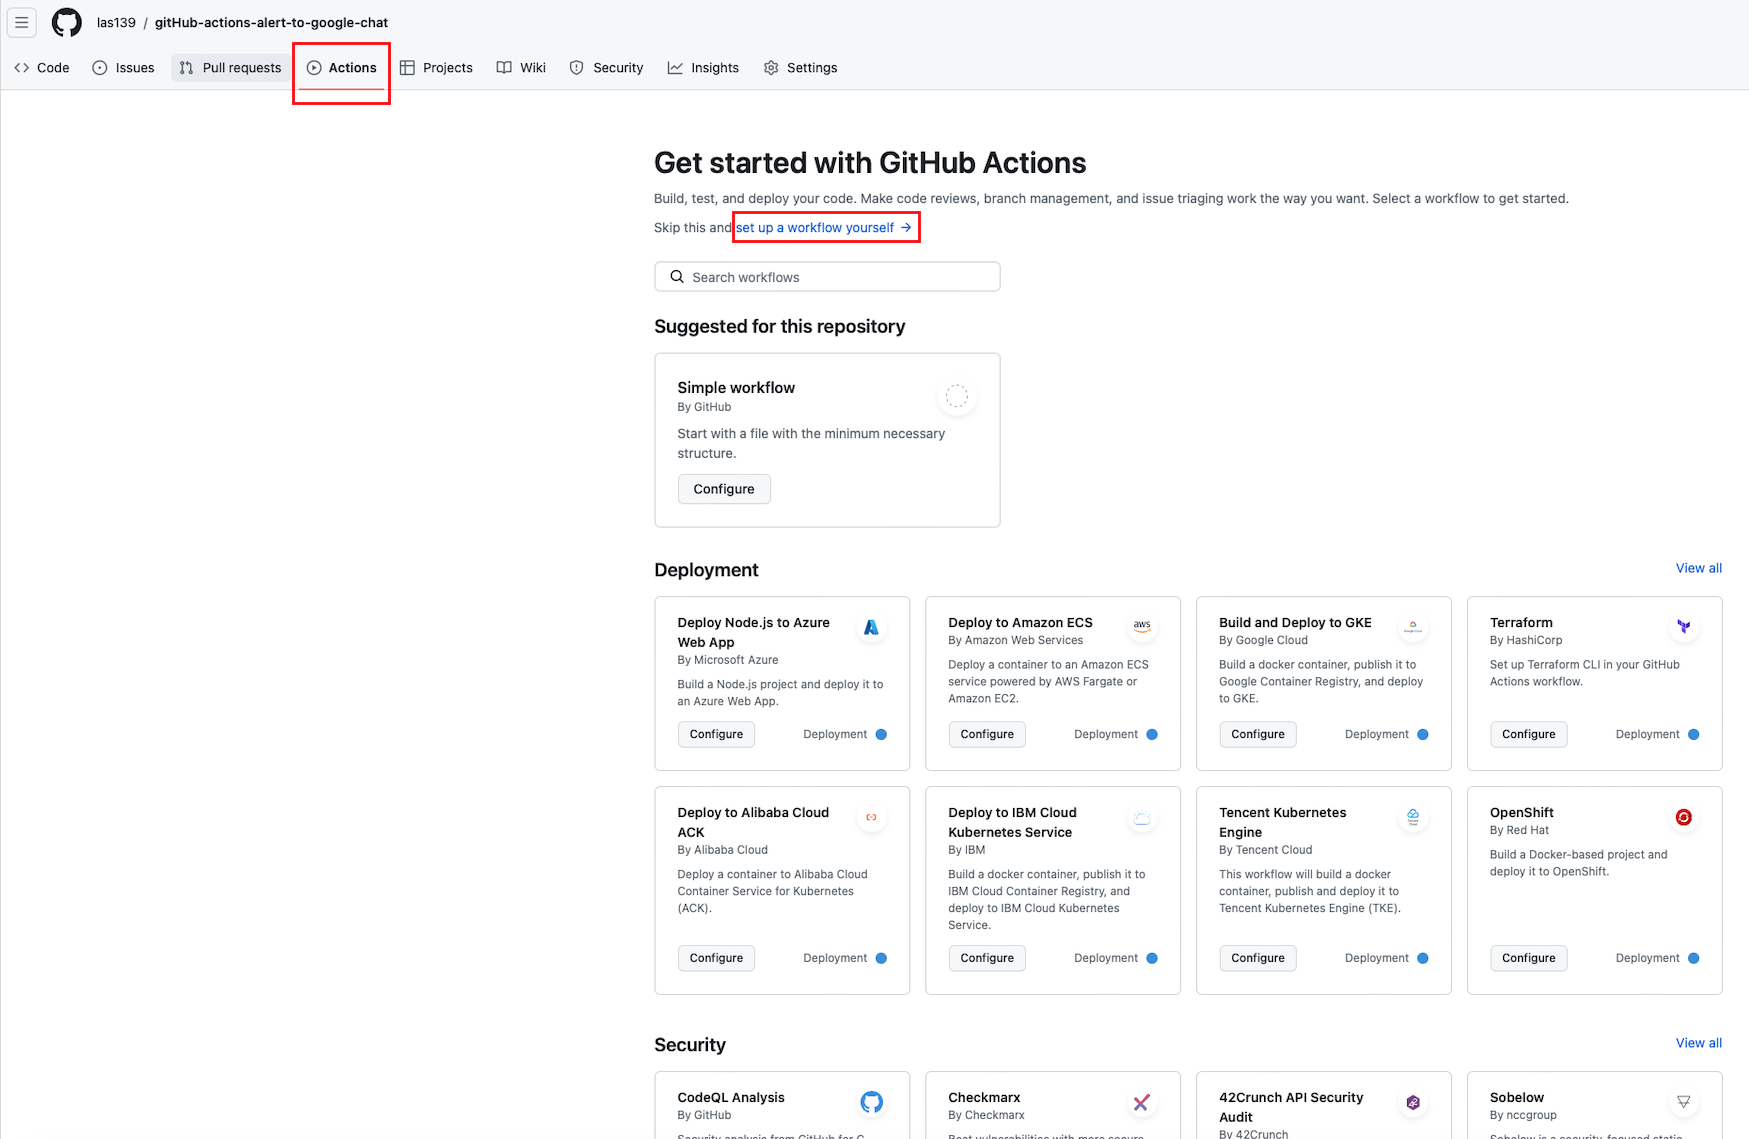This screenshot has height=1139, width=1749.
Task: Click the 'Get started with GitHub Actions' heading
Action: tap(870, 163)
